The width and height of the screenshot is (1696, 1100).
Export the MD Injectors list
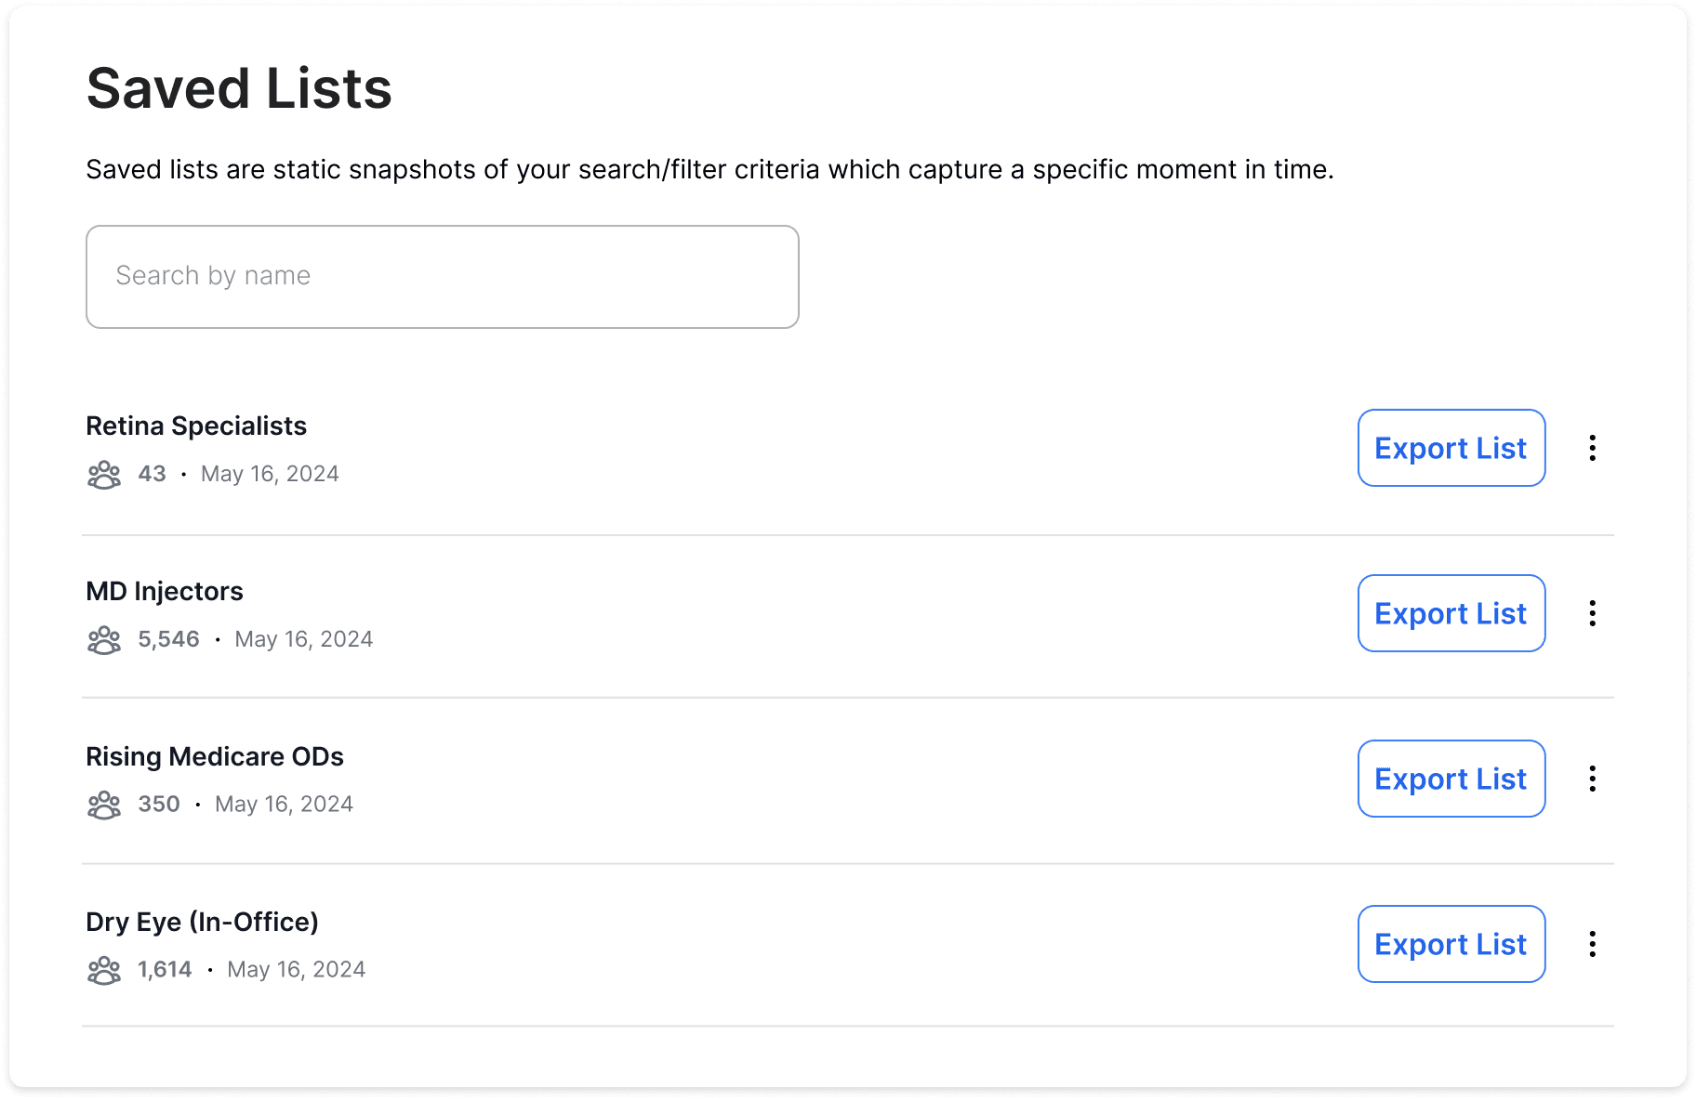[1451, 613]
